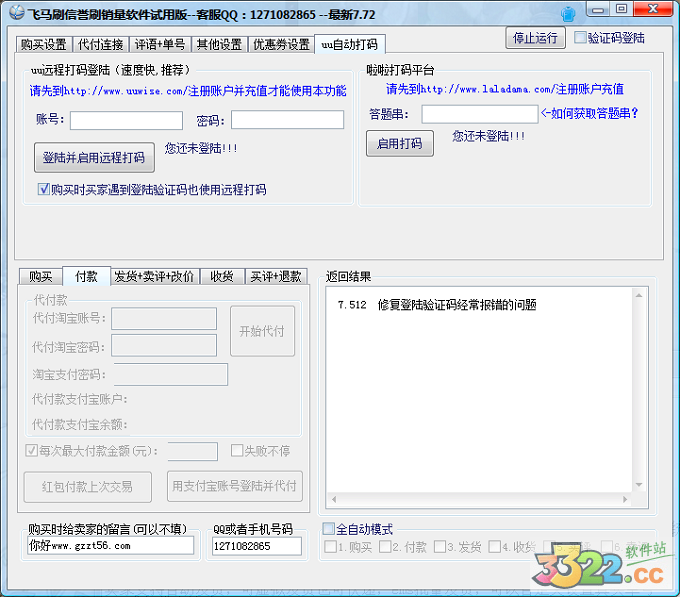This screenshot has width=680, height=597.
Task: Toggle the 验证码登陆 checkbox
Action: [580, 37]
